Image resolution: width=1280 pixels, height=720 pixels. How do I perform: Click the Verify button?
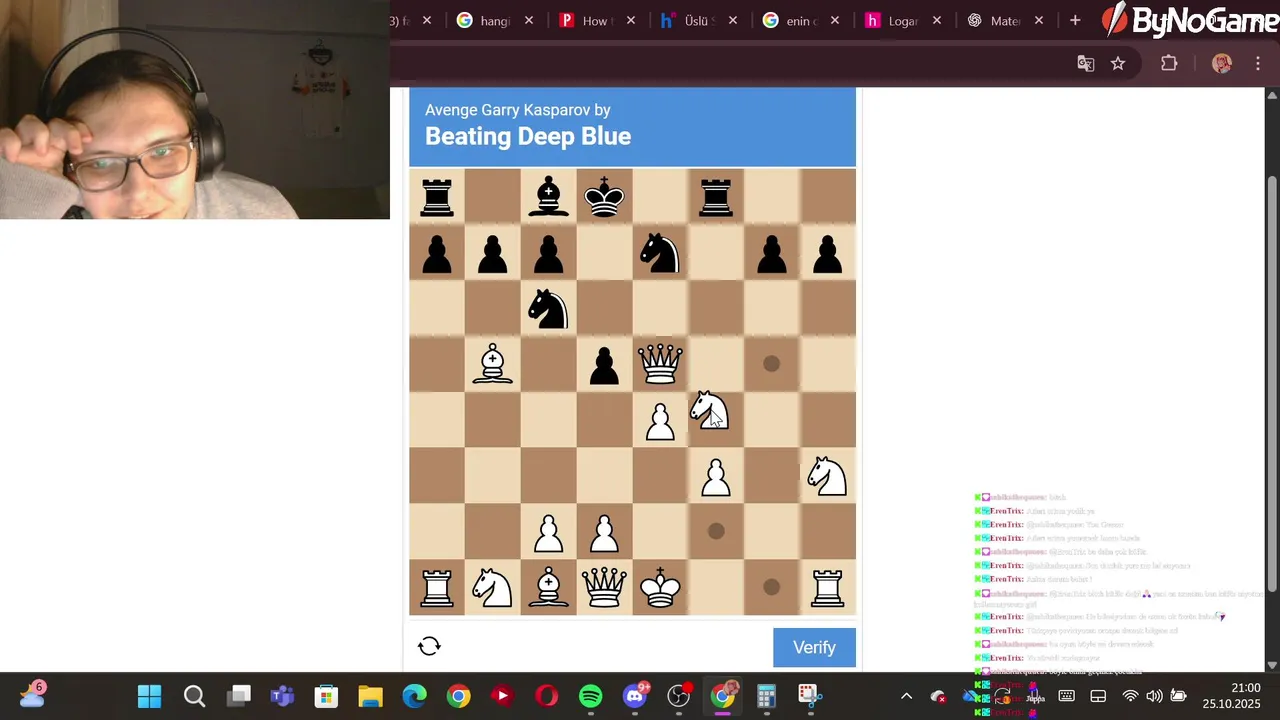coord(814,647)
